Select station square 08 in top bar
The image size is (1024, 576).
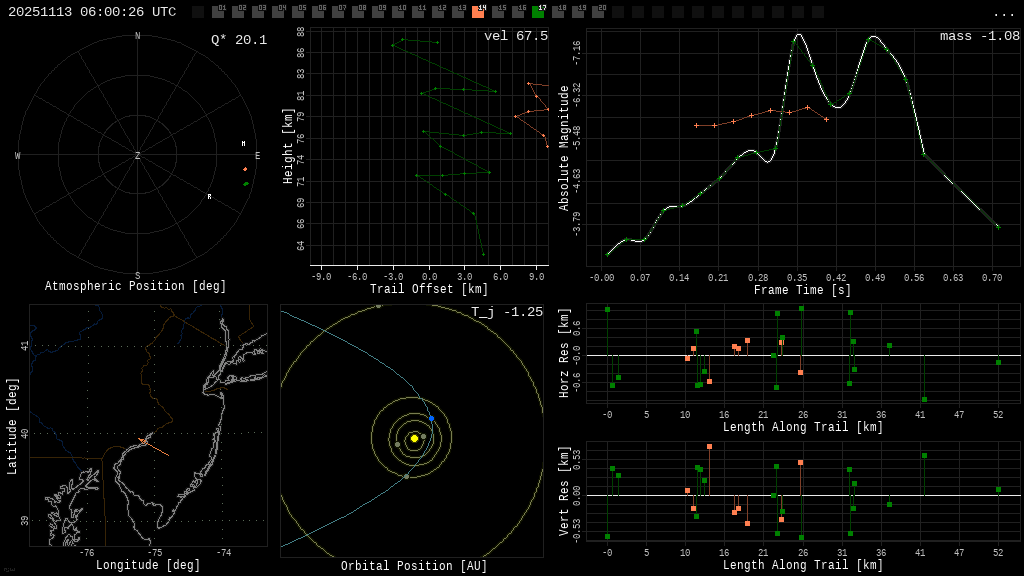(x=359, y=12)
